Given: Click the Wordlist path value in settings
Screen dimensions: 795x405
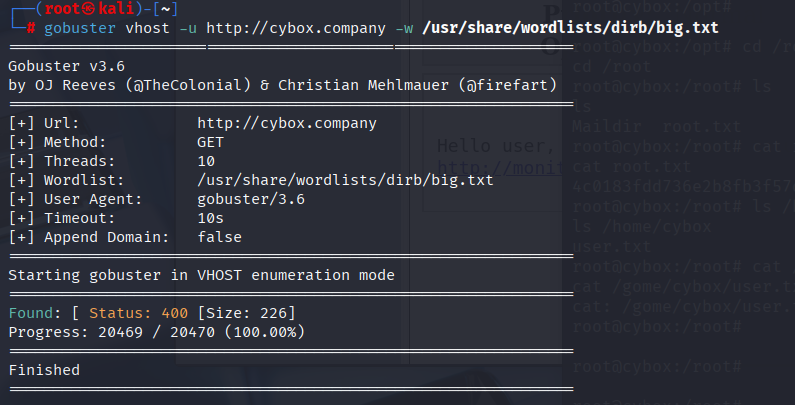Looking at the screenshot, I should (x=345, y=180).
